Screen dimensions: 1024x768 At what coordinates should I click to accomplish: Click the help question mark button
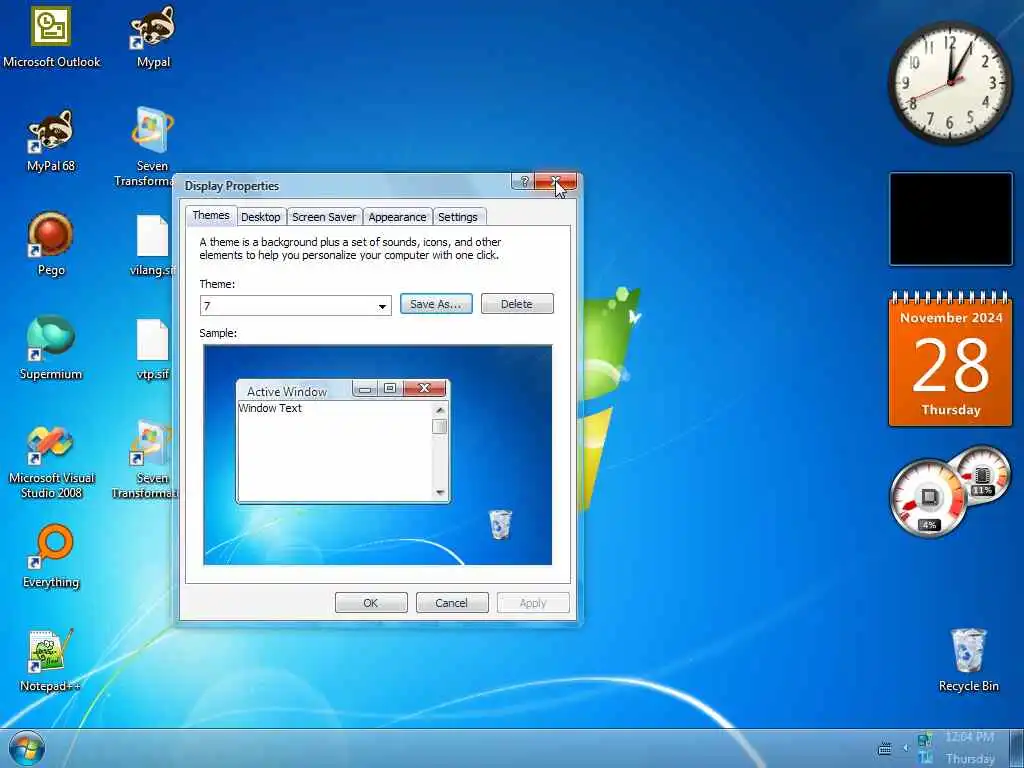pos(524,182)
